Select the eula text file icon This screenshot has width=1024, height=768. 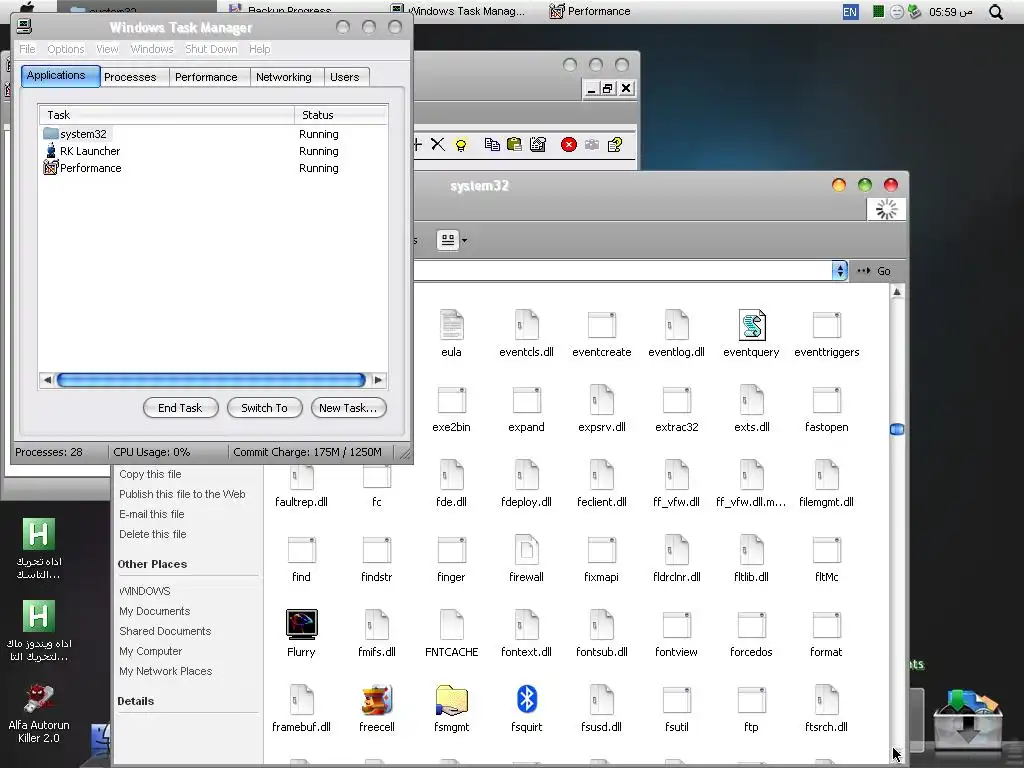(x=451, y=325)
